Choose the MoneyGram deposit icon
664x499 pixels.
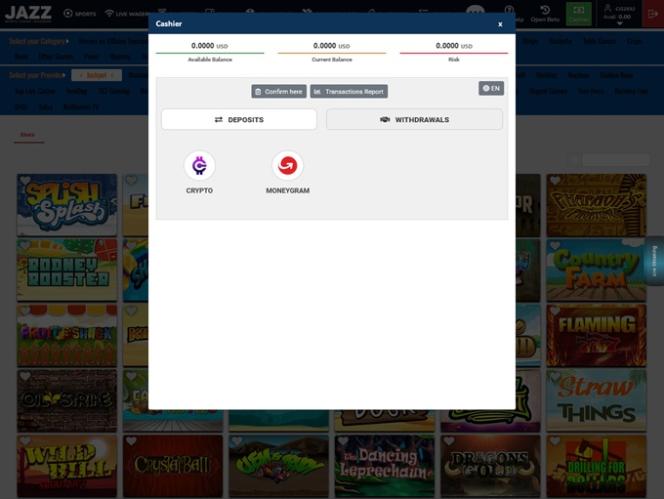tap(287, 166)
